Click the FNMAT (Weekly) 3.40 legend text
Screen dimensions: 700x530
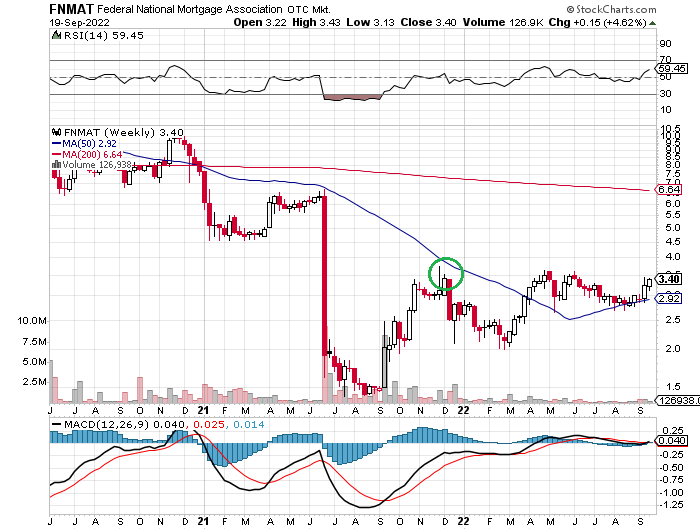coord(124,132)
